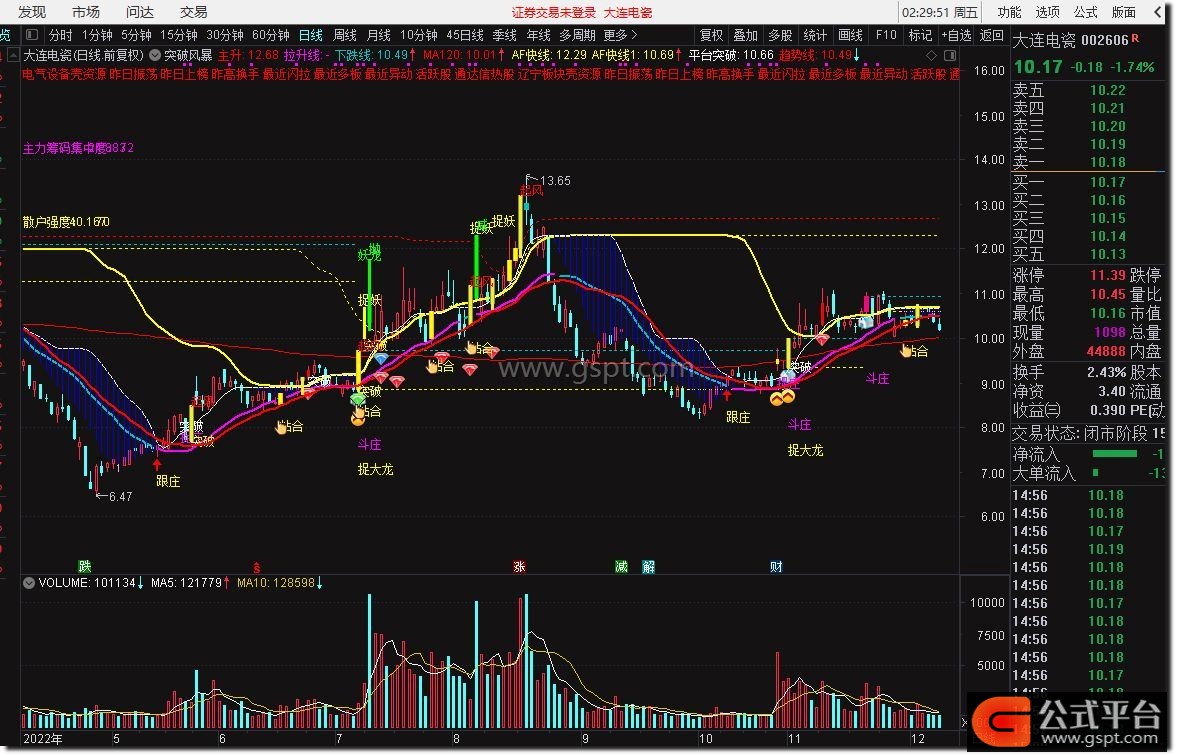The height and width of the screenshot is (755, 1177).
Task: Click the 统计 statistics button
Action: [x=815, y=35]
